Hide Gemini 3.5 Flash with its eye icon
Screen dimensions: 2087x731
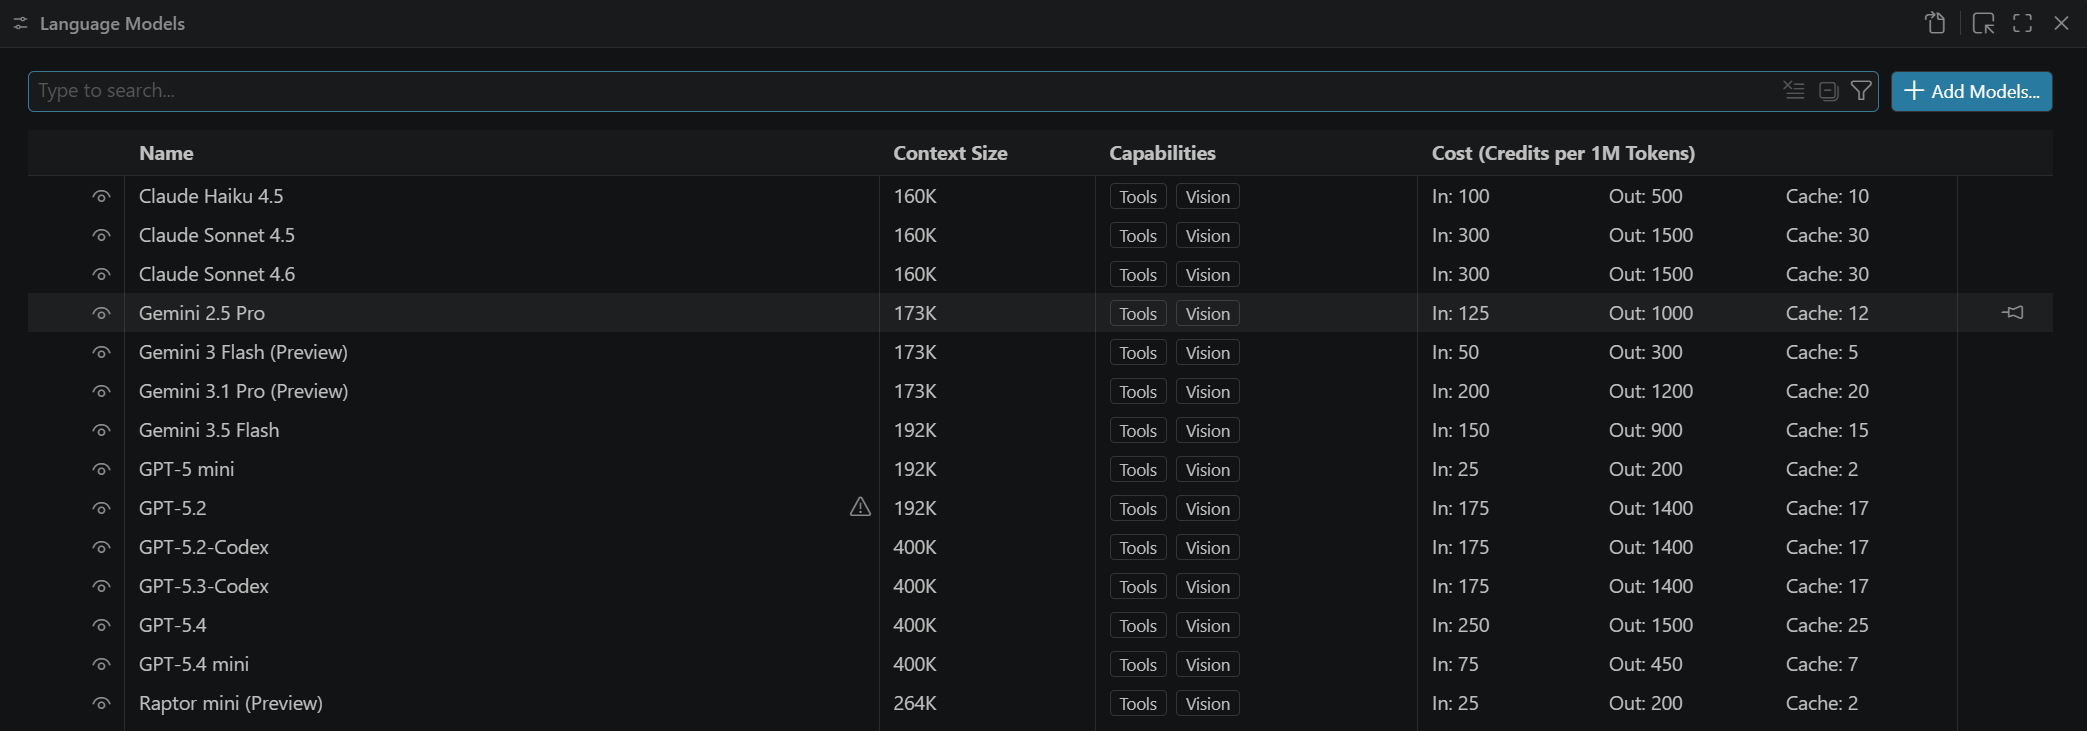point(101,430)
